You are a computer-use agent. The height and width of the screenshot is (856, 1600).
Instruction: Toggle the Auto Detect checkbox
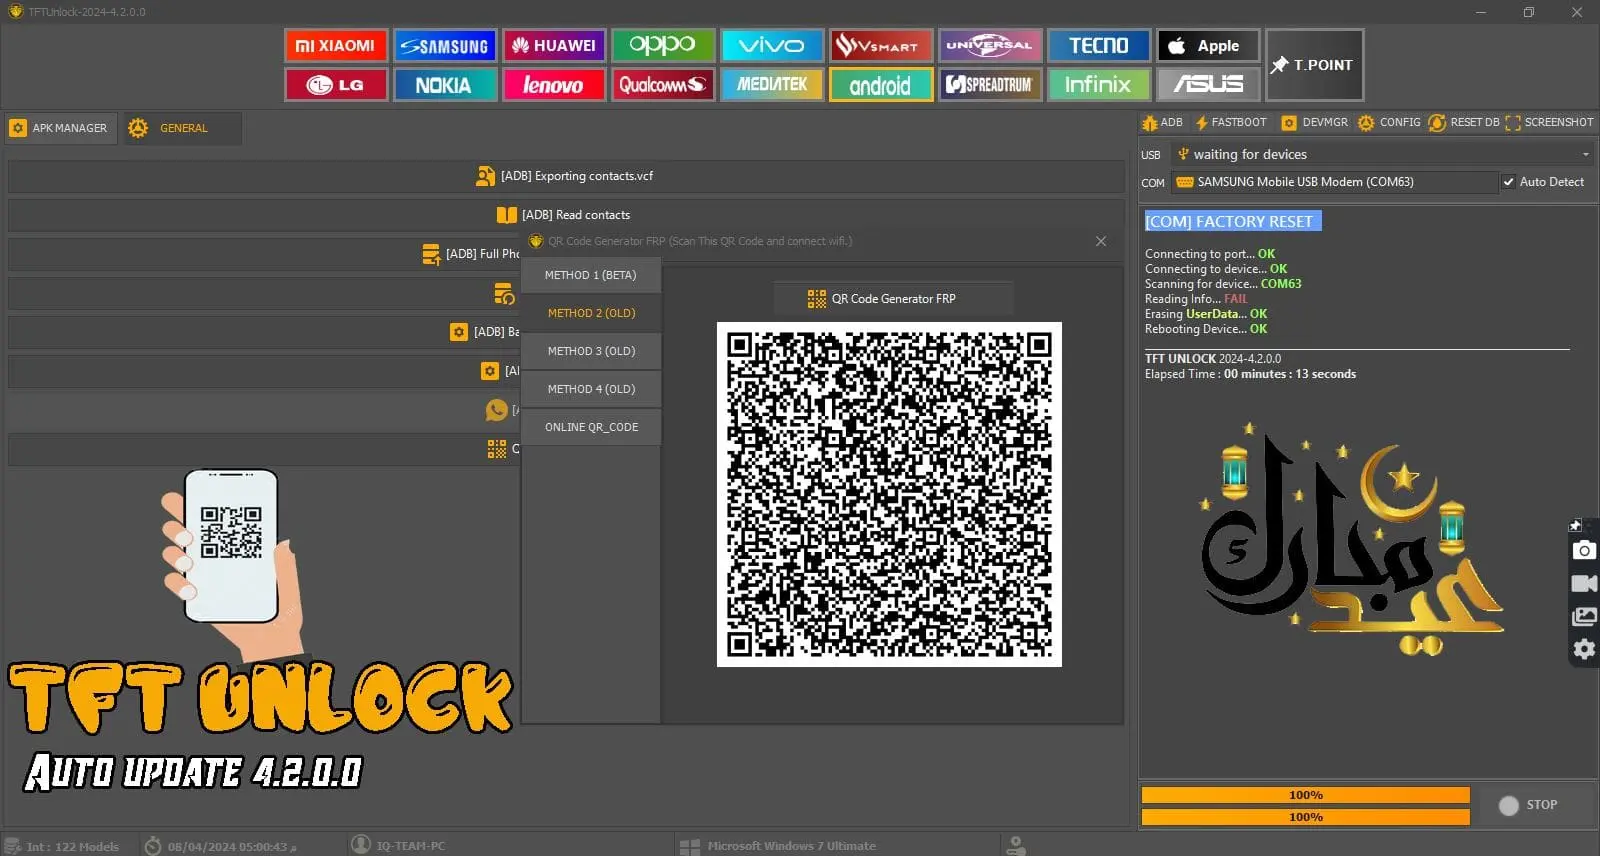1508,182
